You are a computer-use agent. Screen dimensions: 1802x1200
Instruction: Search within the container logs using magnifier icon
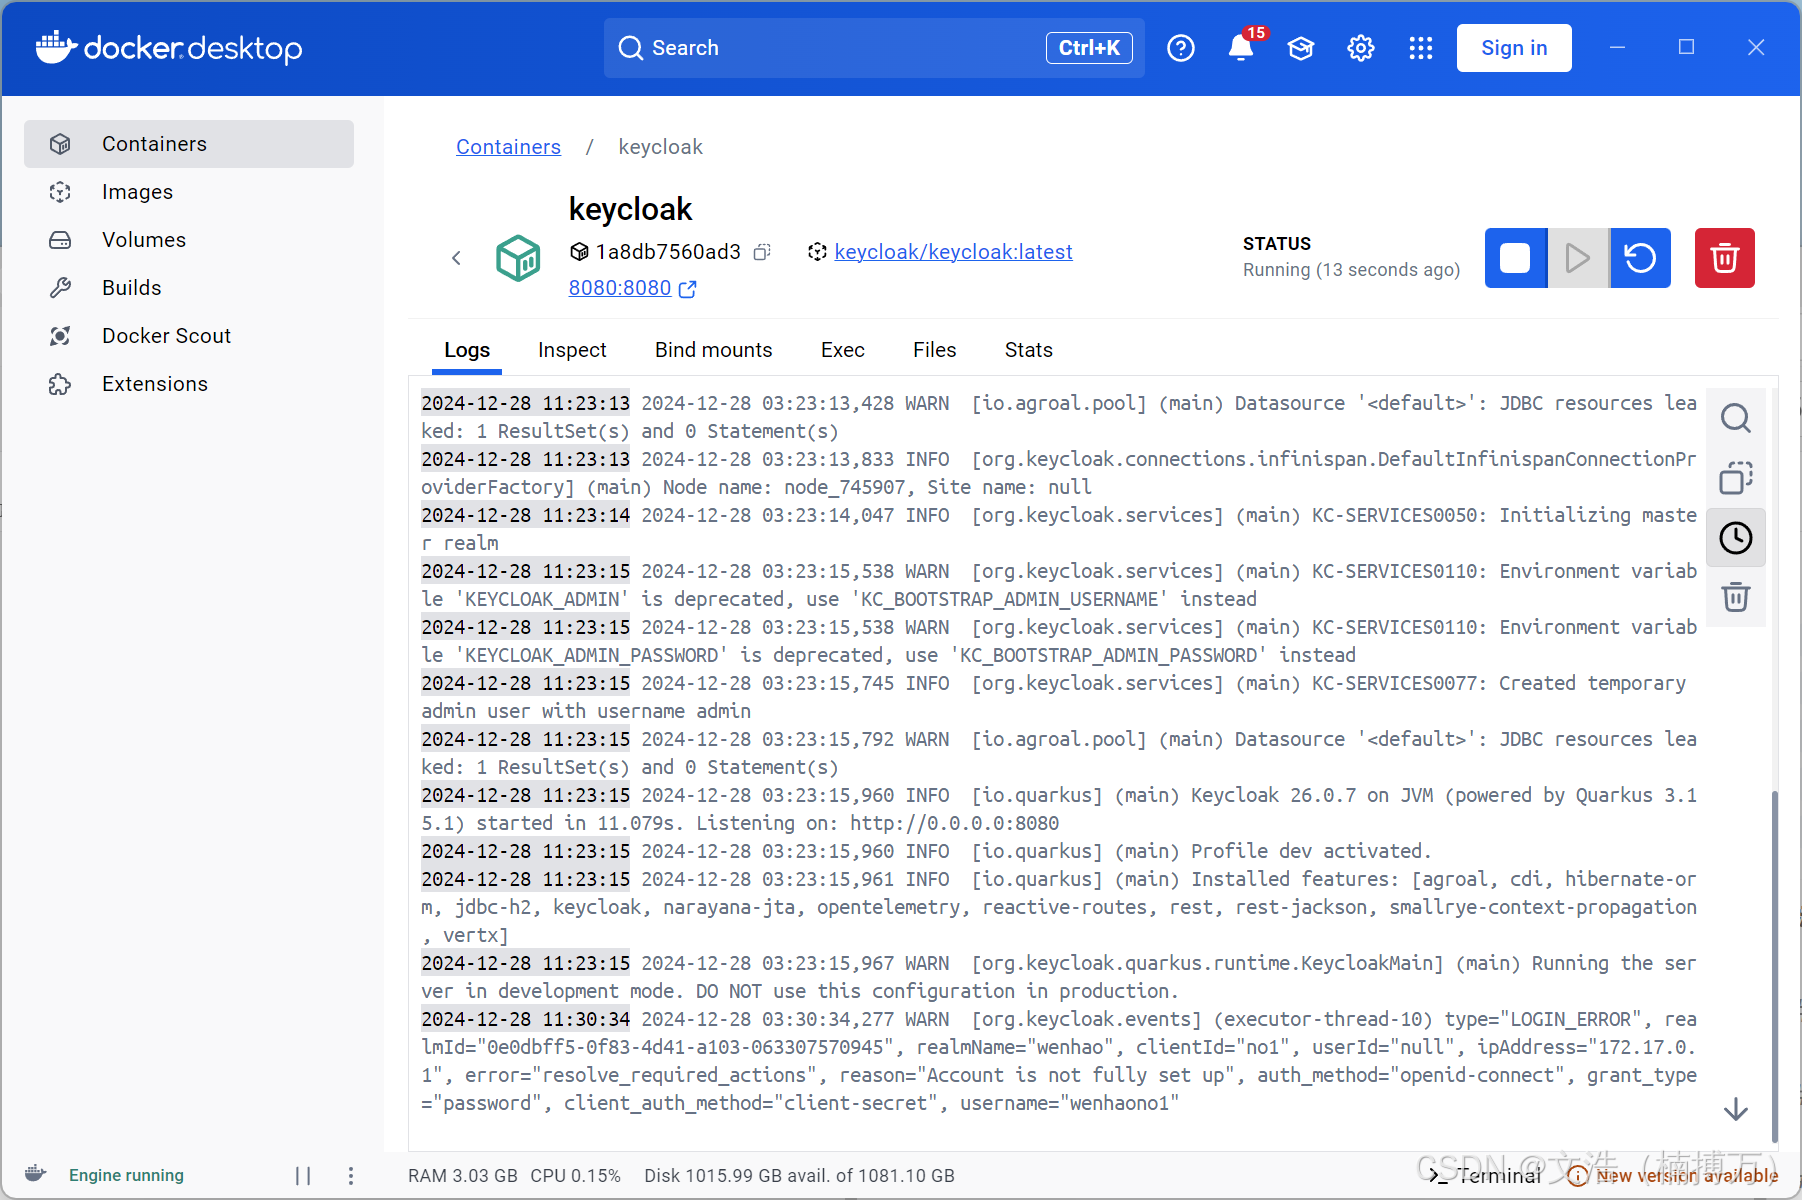1735,418
